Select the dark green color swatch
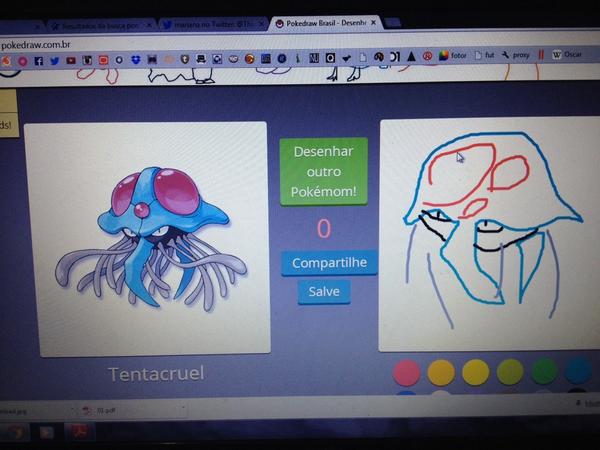This screenshot has height=450, width=600. [544, 370]
